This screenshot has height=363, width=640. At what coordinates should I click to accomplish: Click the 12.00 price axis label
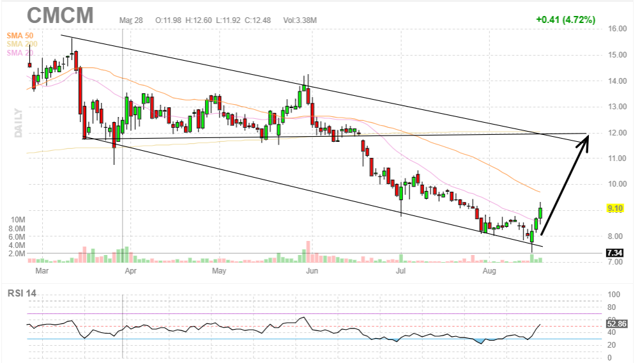[x=617, y=133]
